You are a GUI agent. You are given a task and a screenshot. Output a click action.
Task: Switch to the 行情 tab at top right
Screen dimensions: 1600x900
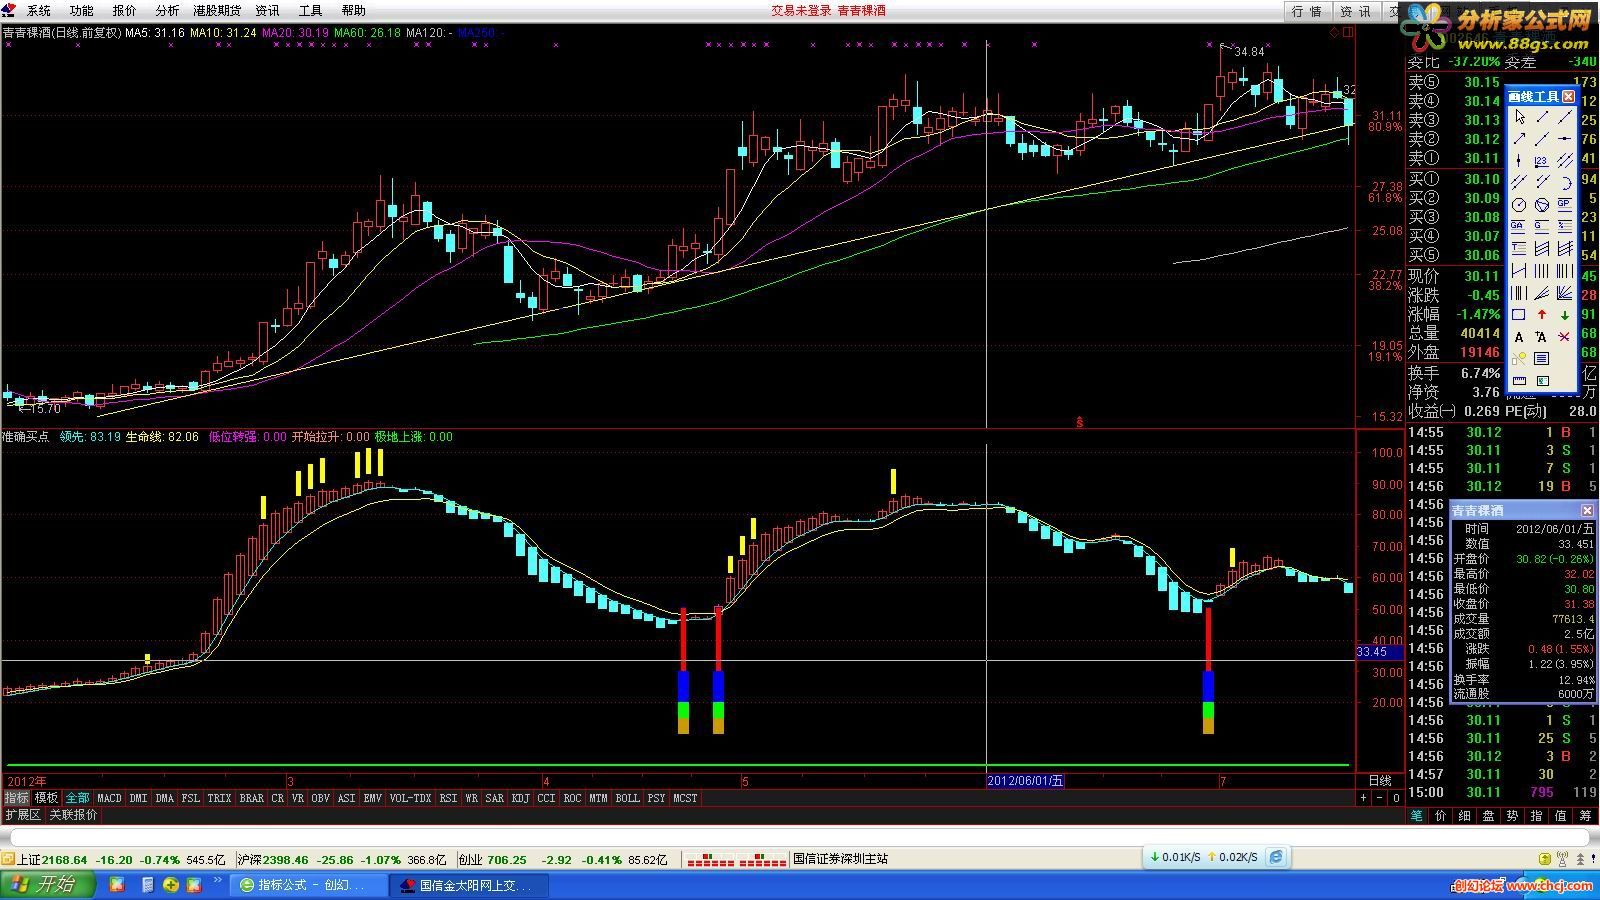[1307, 11]
